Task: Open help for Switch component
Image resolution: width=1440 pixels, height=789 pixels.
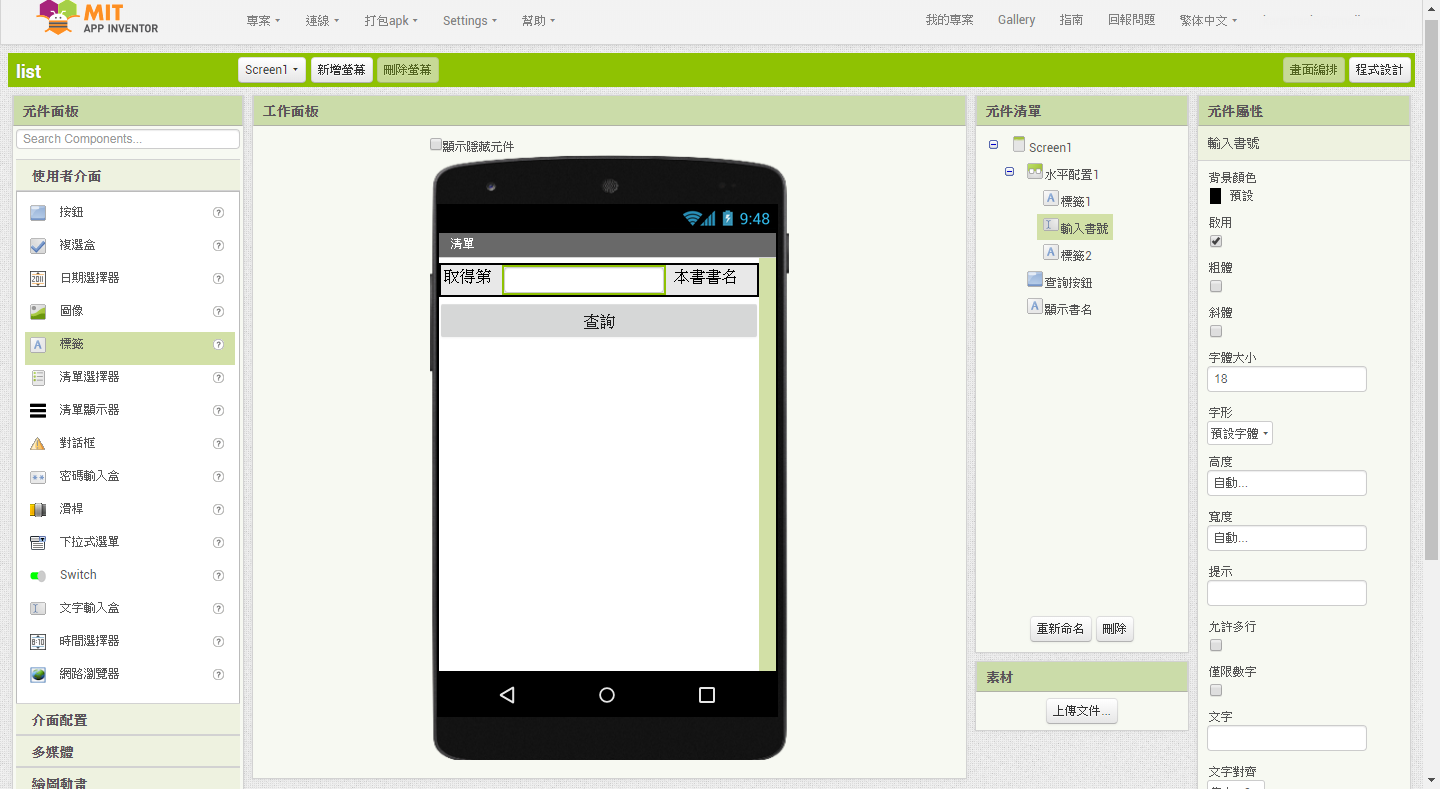Action: pos(218,575)
